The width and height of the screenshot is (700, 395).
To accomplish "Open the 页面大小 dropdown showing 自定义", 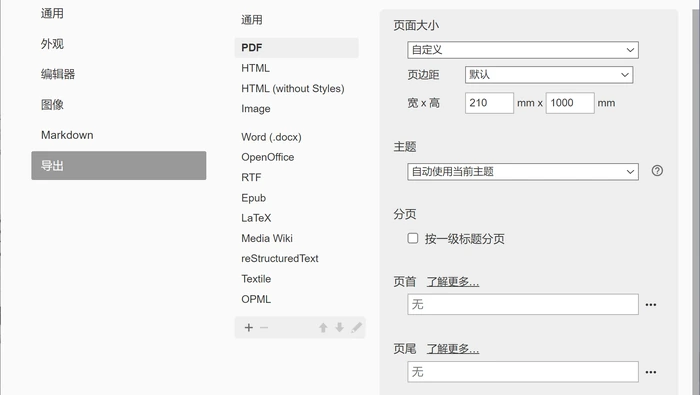I will tap(523, 50).
